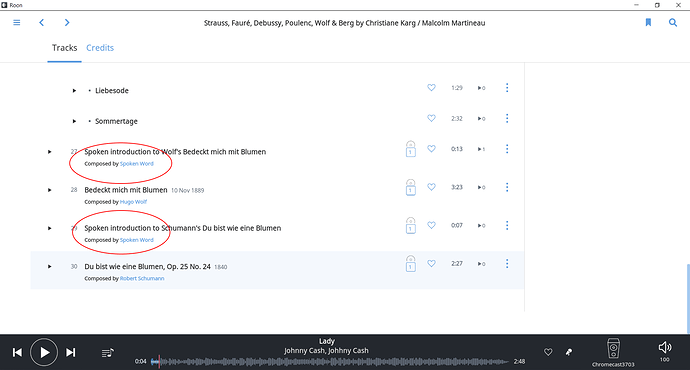Favorite track 30 Du bist wie eine Blumen

(431, 264)
